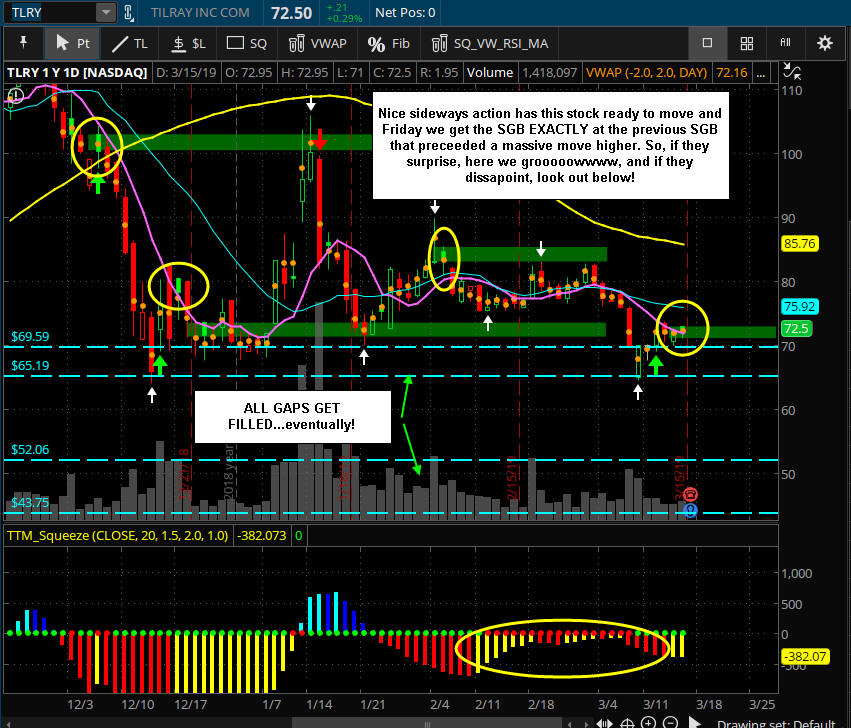Zoom out using the minus magnifier
This screenshot has width=851, height=728.
tap(670, 723)
